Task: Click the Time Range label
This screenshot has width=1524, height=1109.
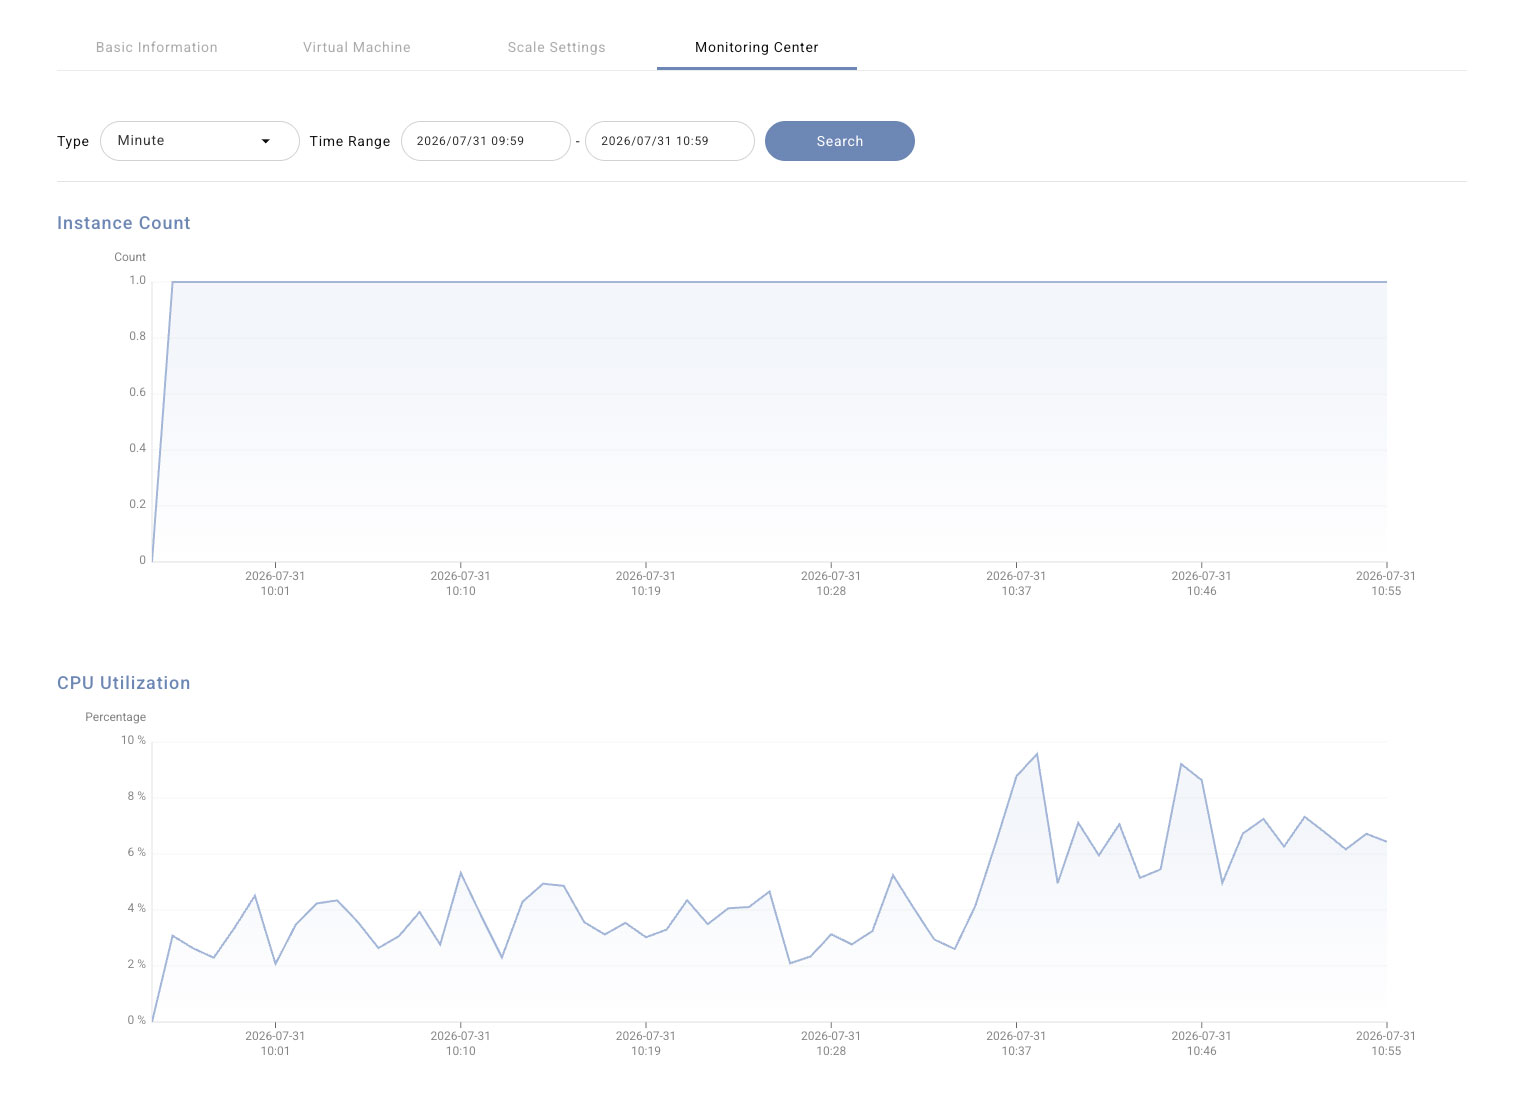Action: pyautogui.click(x=350, y=142)
